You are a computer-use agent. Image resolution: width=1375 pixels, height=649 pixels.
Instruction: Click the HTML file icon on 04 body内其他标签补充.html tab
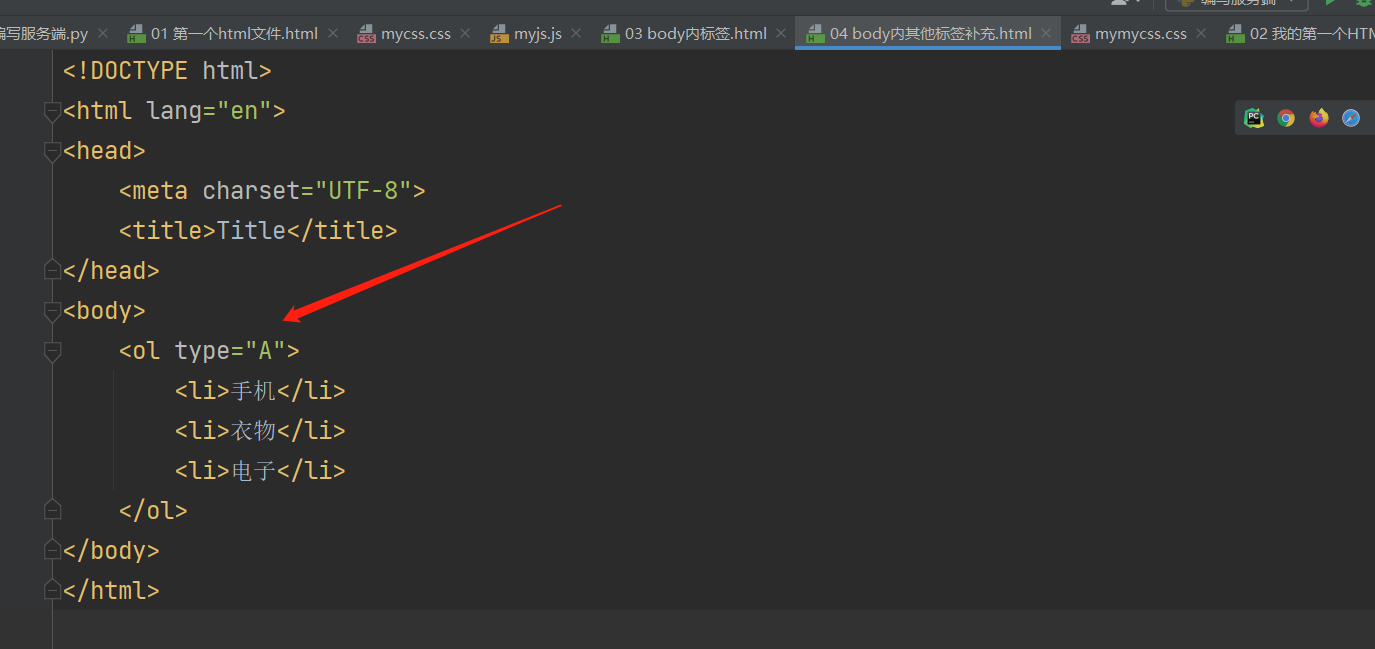815,34
